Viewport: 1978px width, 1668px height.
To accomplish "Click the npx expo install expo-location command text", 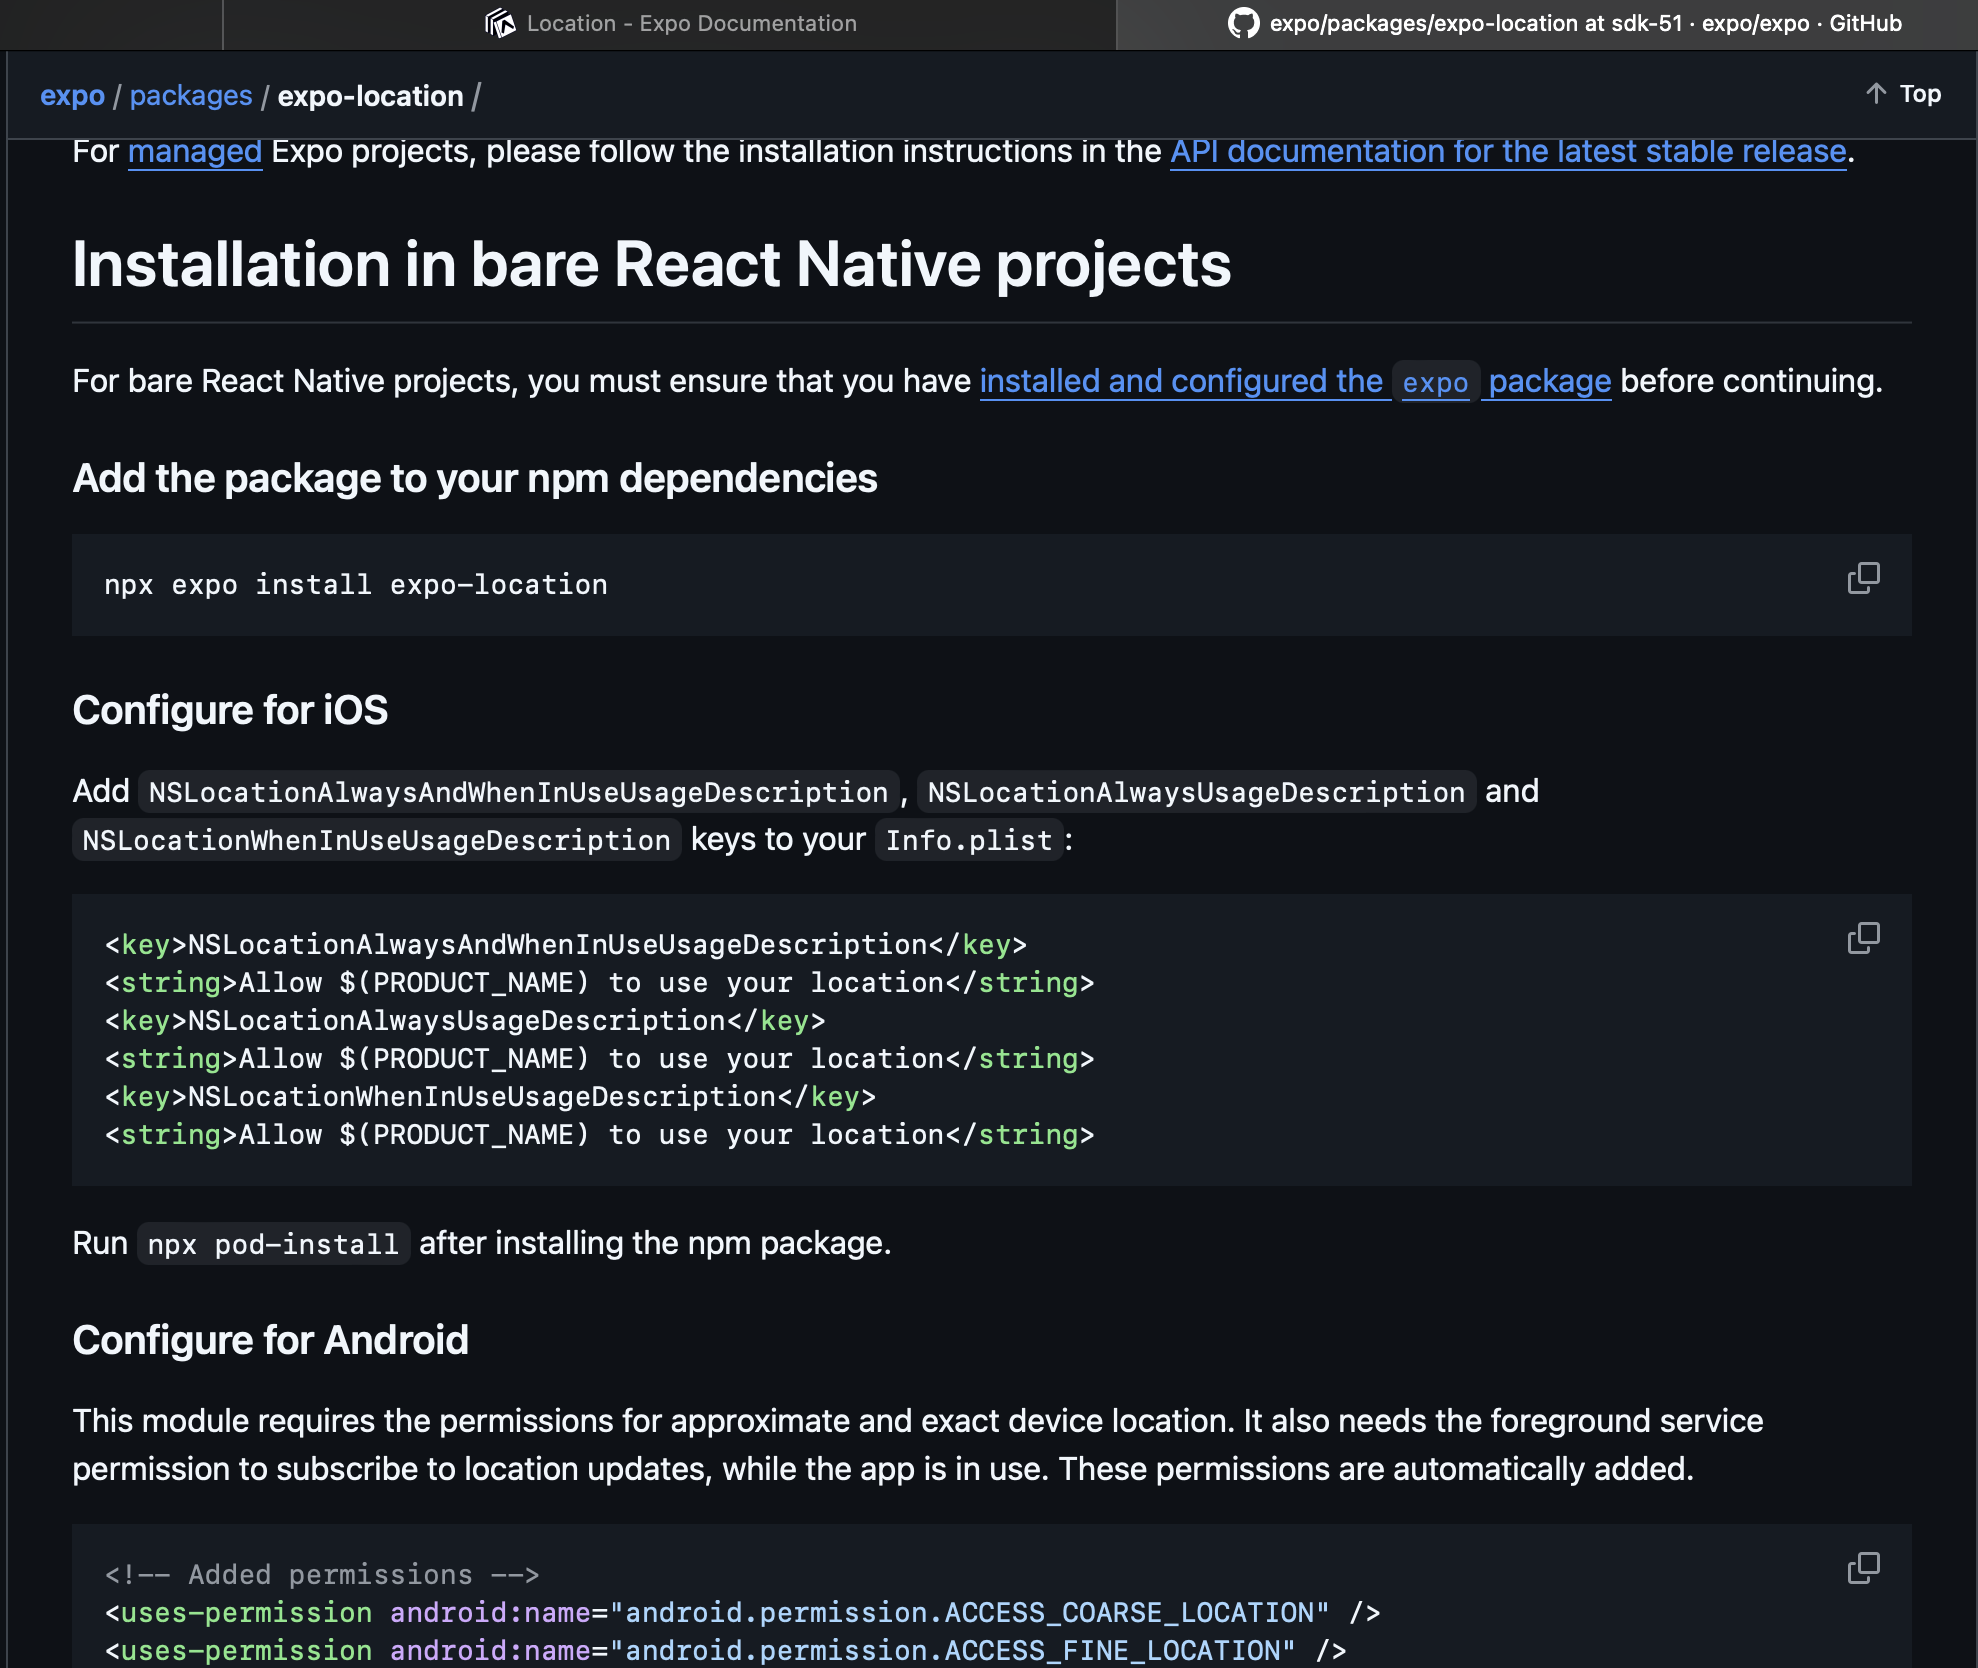I will coord(356,585).
